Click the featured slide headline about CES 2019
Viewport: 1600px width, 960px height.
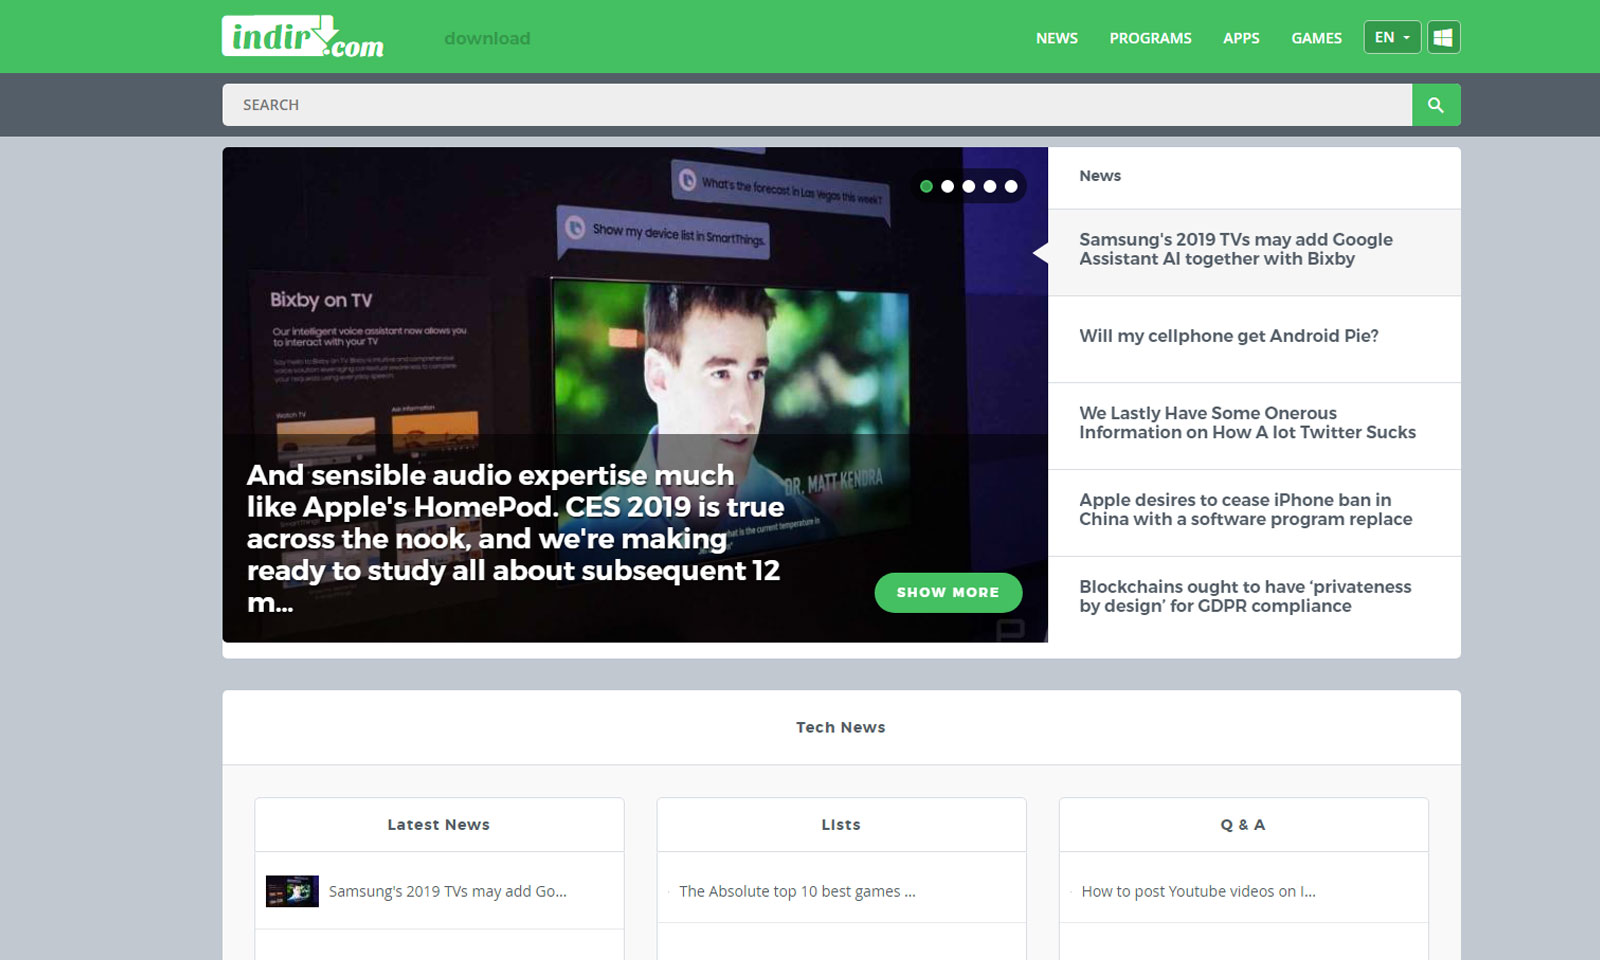(515, 538)
